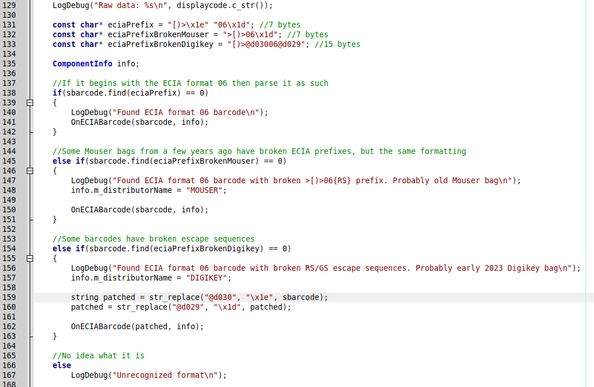Click the OnECIABarcode call on line 141
The image size is (594, 387).
(139, 122)
